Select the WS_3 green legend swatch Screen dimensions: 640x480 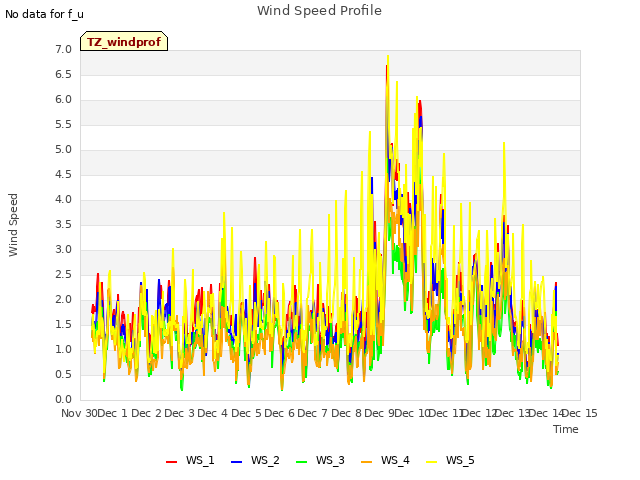301,461
